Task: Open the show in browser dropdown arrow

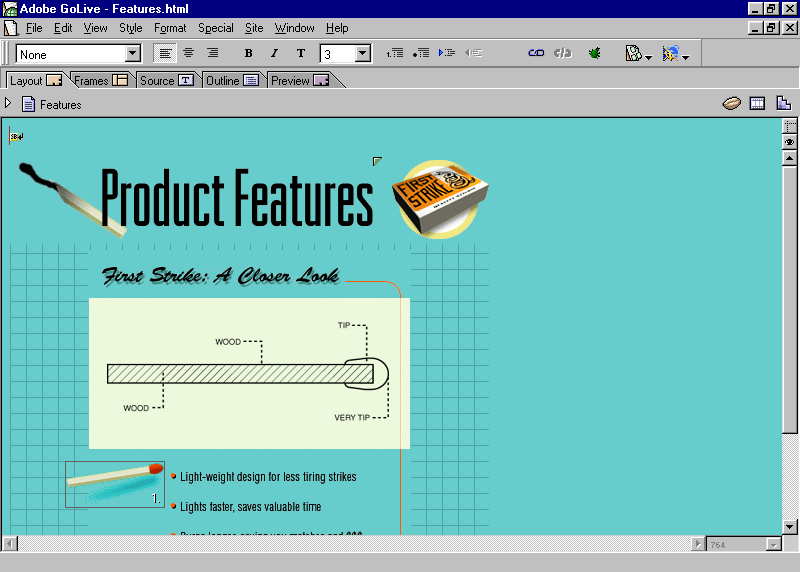Action: pos(686,57)
